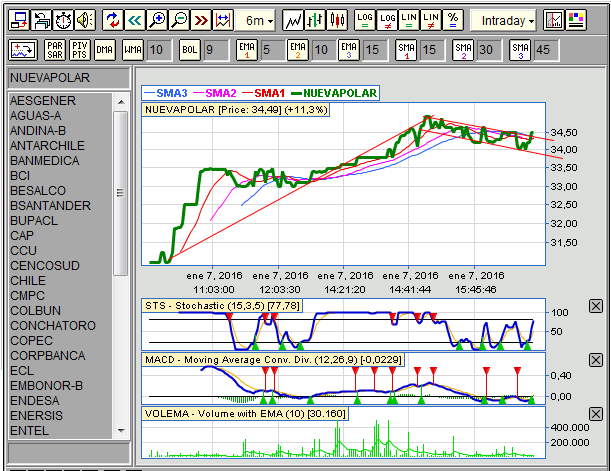
Task: Select the candlestick chart icon
Action: coord(337,20)
